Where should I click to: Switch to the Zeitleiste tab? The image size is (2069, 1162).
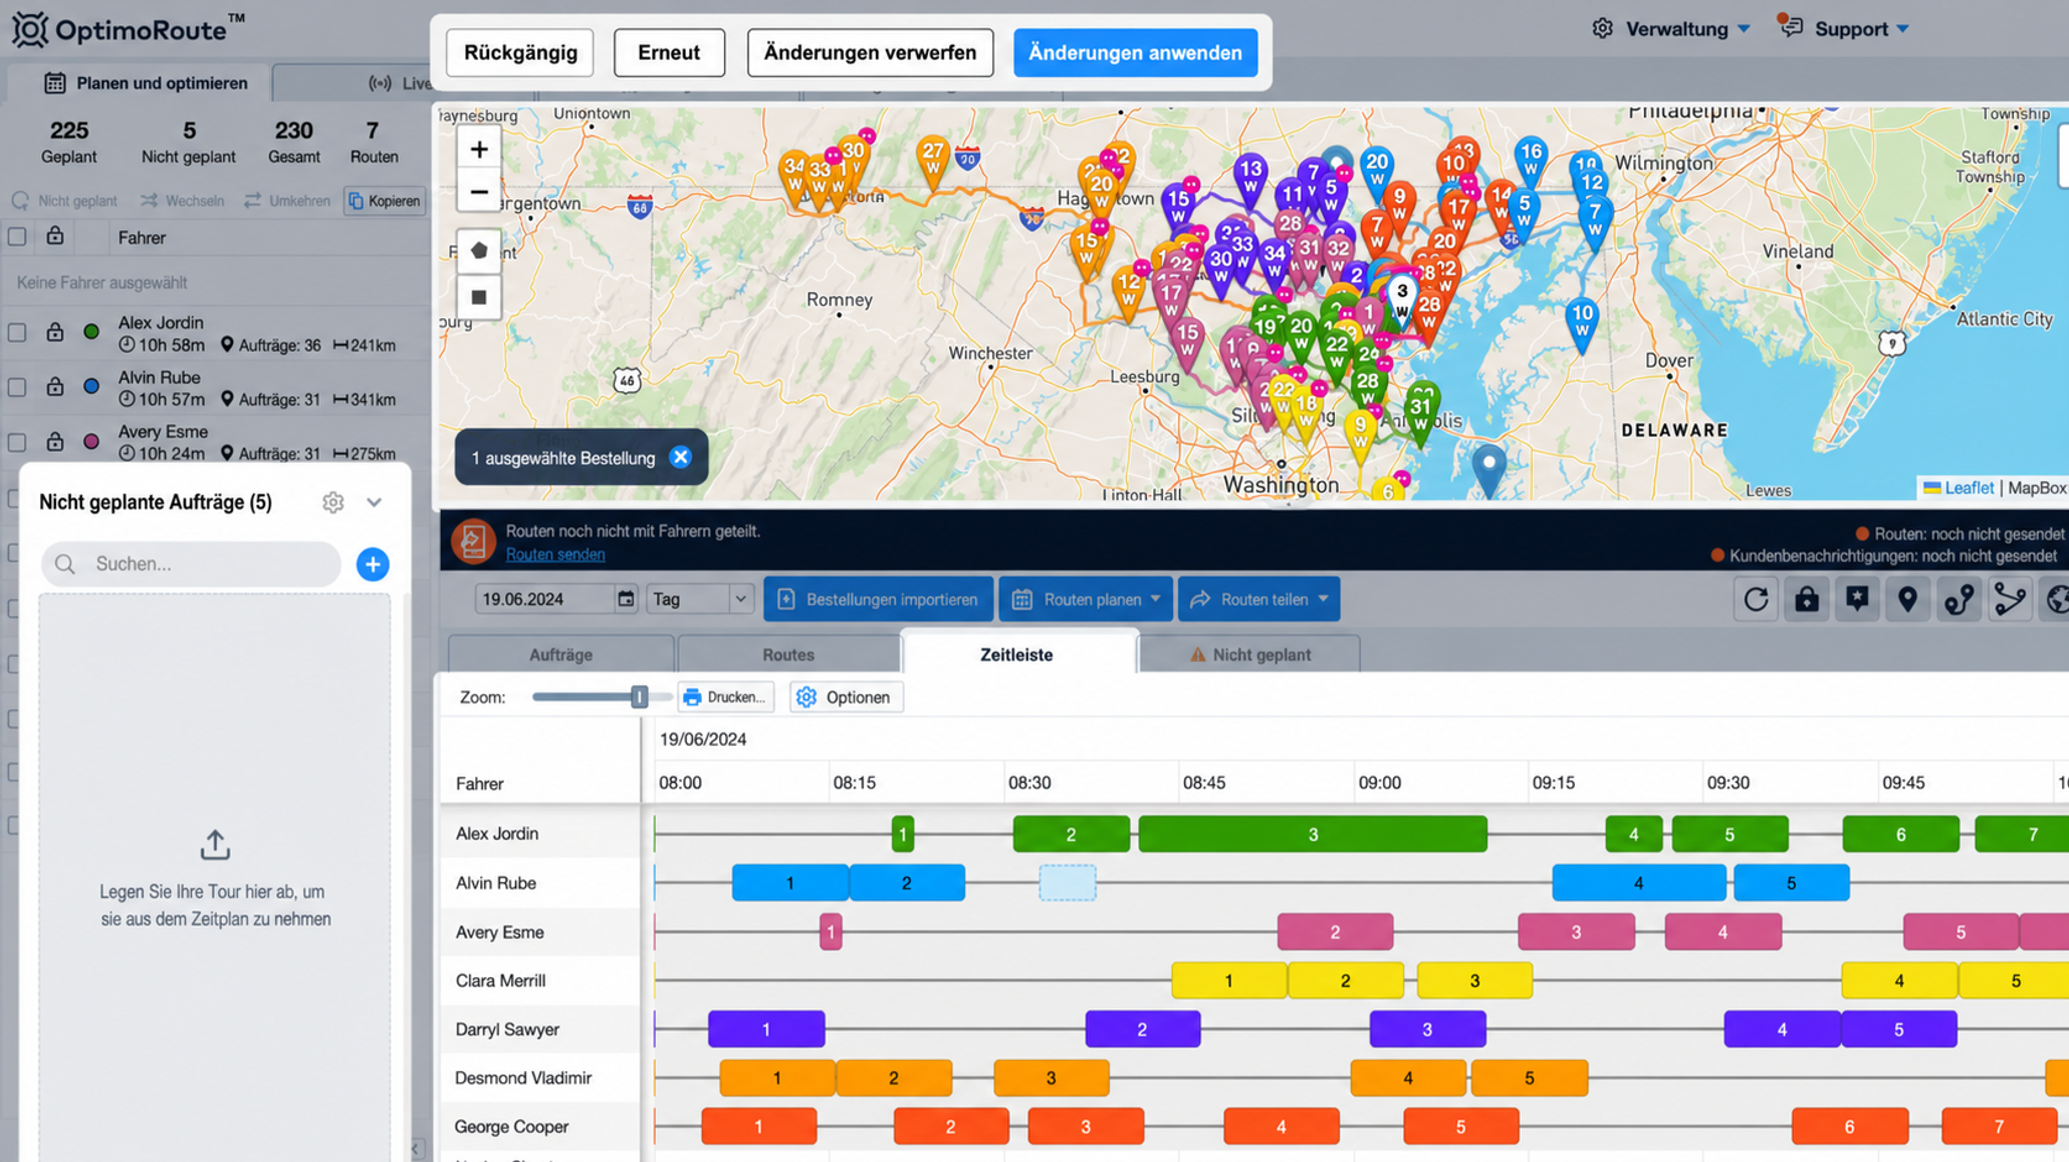(x=1017, y=655)
